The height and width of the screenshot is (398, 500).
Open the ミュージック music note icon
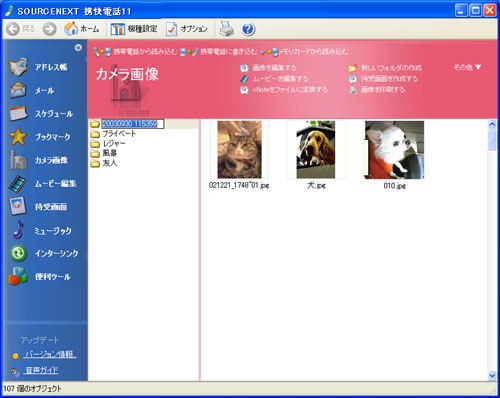point(18,230)
